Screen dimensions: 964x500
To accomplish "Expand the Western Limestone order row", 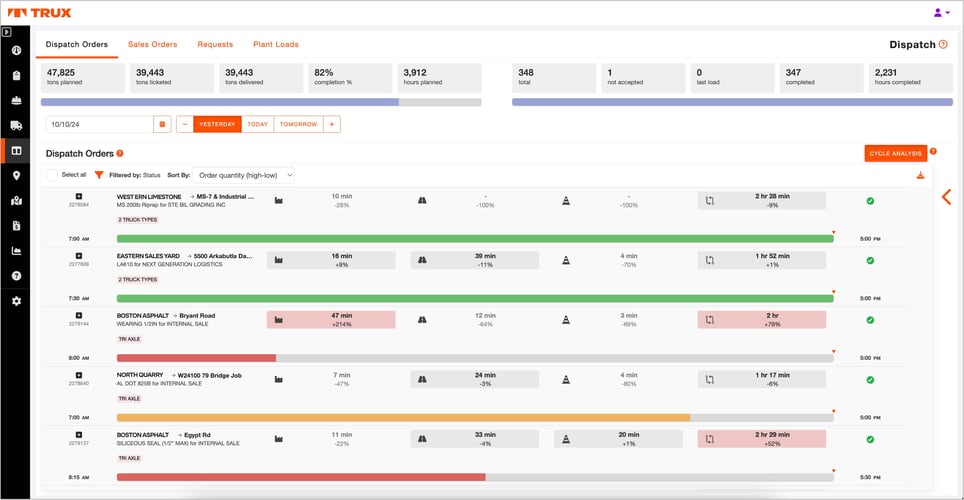I will 79,197.
